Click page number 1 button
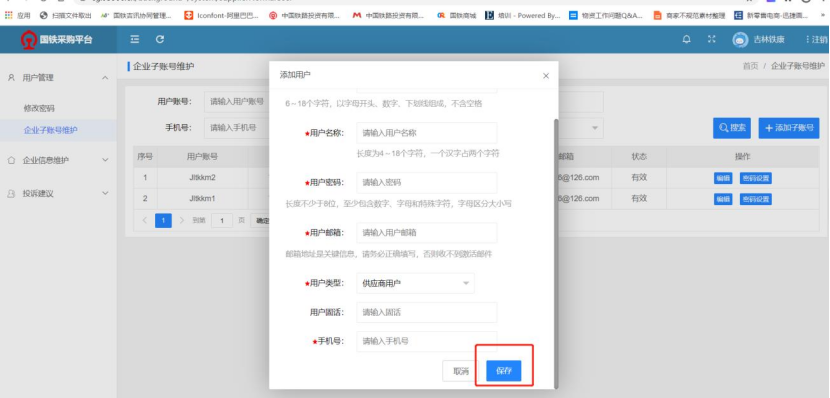 click(164, 220)
